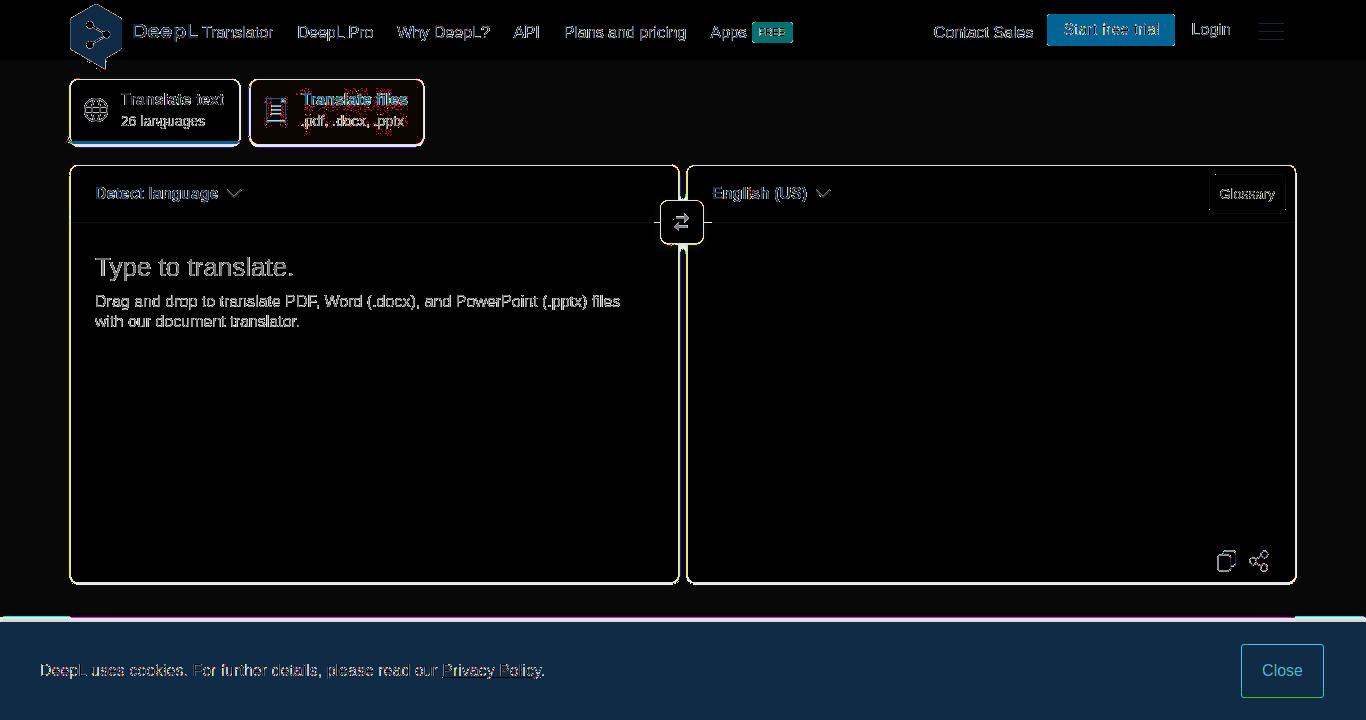Open the Why DeepL? menu
Viewport: 1366px width, 720px height.
[x=443, y=32]
